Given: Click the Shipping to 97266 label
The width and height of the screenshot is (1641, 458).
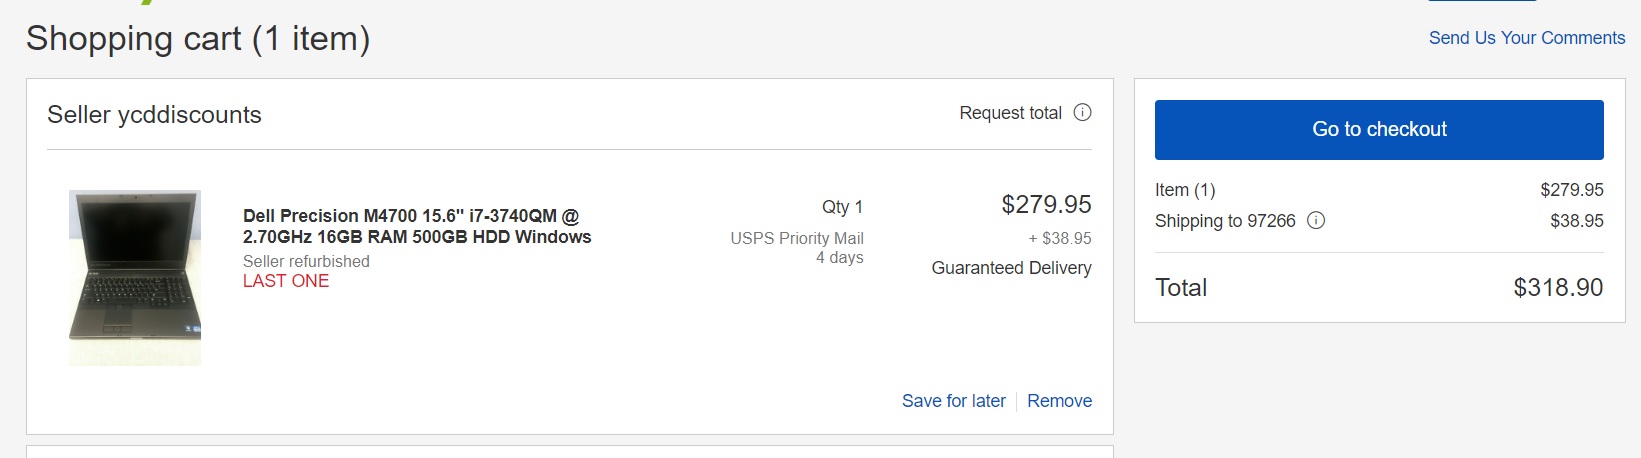Looking at the screenshot, I should coord(1224,221).
